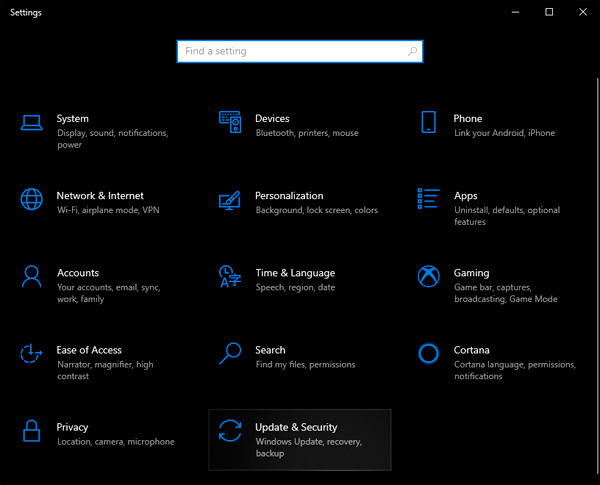The height and width of the screenshot is (485, 600).
Task: Click the Cortana ring icon
Action: (x=429, y=353)
